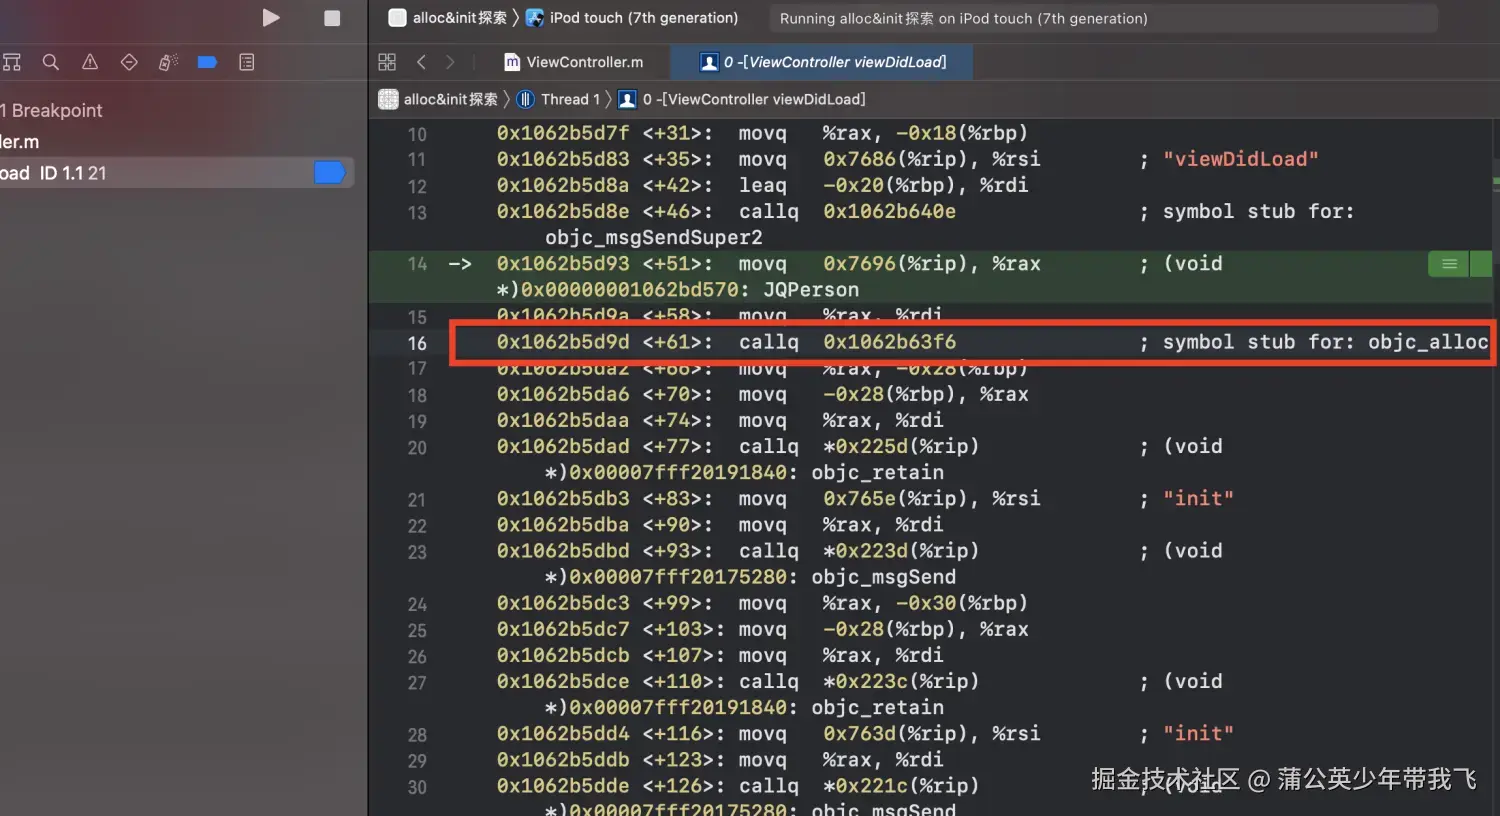Image resolution: width=1500 pixels, height=816 pixels.
Task: Click the m file icon on ViewController.m tab
Action: coord(512,62)
